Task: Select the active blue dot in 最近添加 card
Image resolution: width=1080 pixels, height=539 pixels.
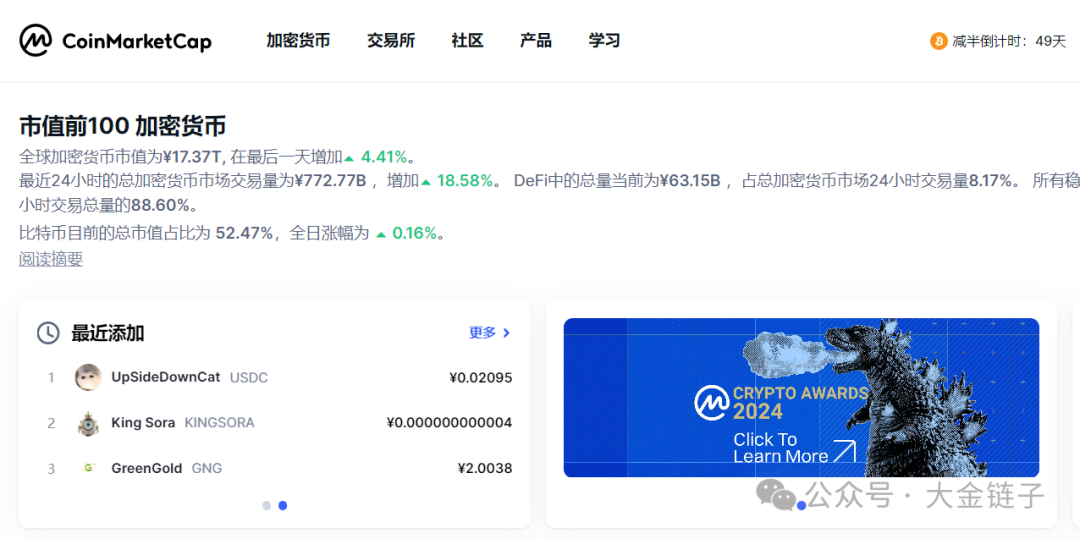Action: coord(282,505)
